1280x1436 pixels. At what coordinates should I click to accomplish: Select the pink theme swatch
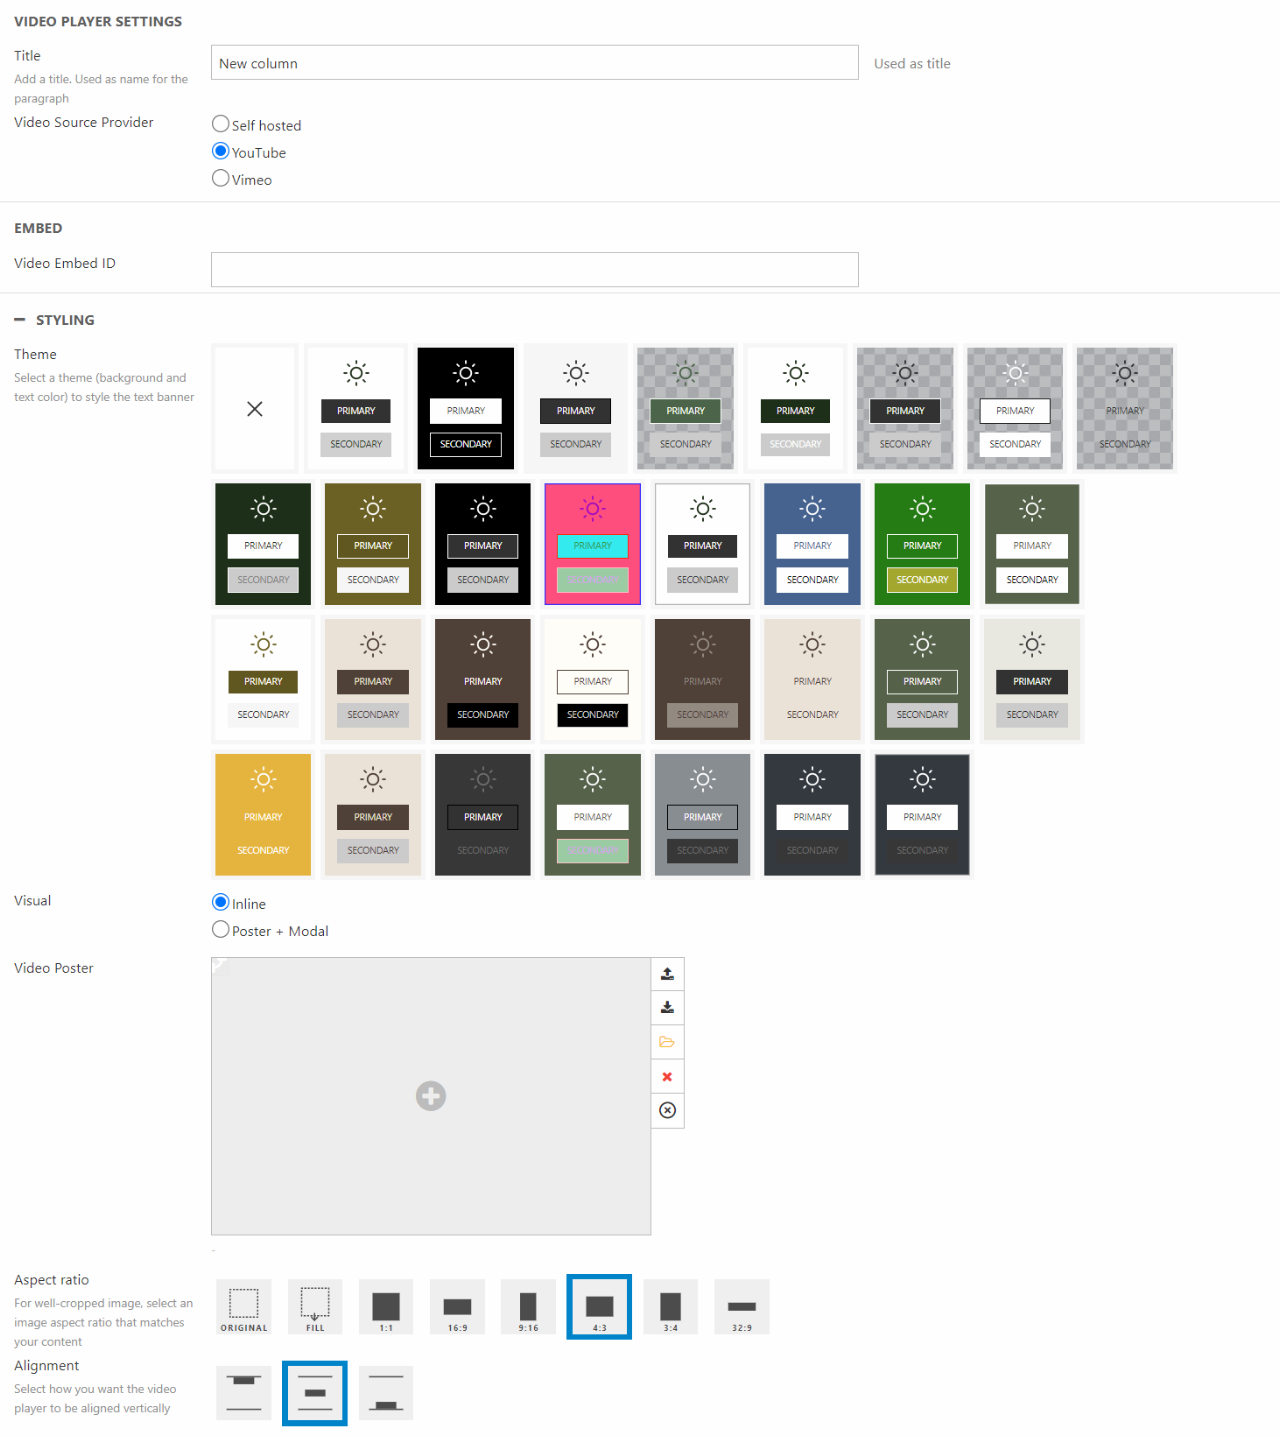[x=592, y=544]
